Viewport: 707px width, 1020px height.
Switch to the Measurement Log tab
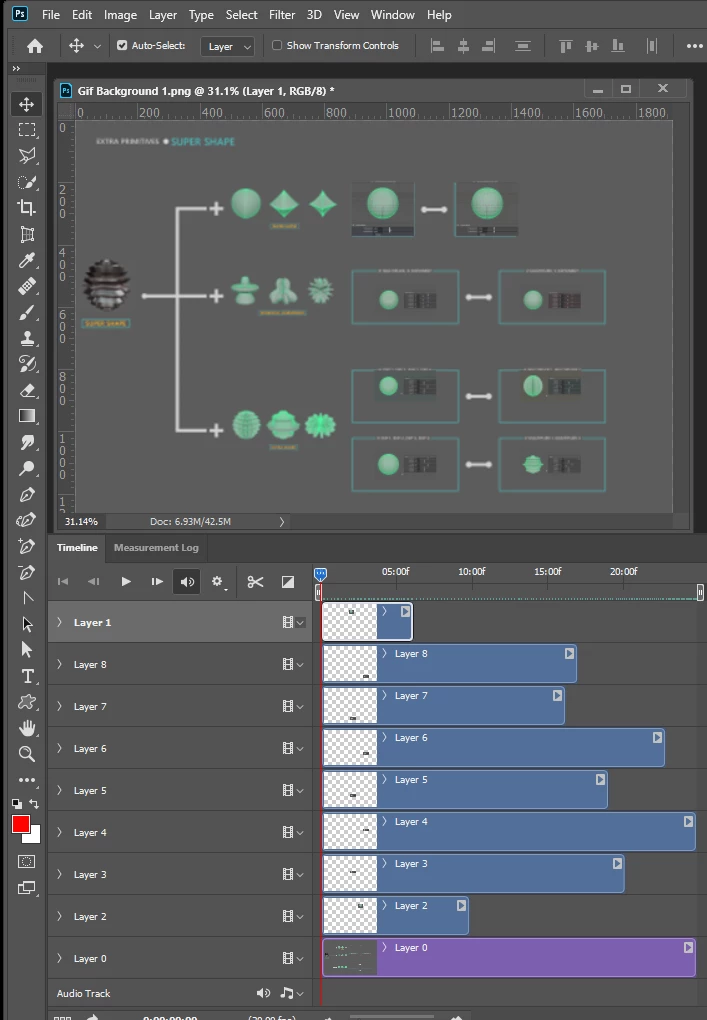tap(156, 548)
